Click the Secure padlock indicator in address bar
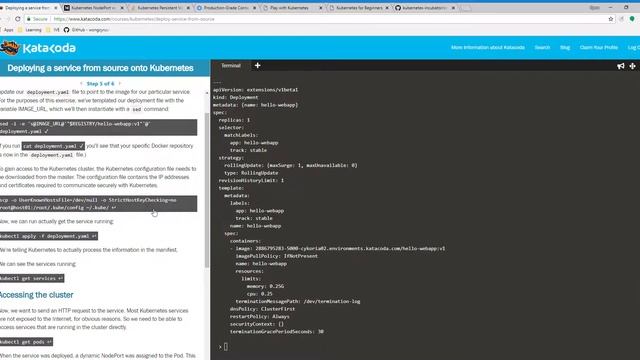 coord(37,19)
